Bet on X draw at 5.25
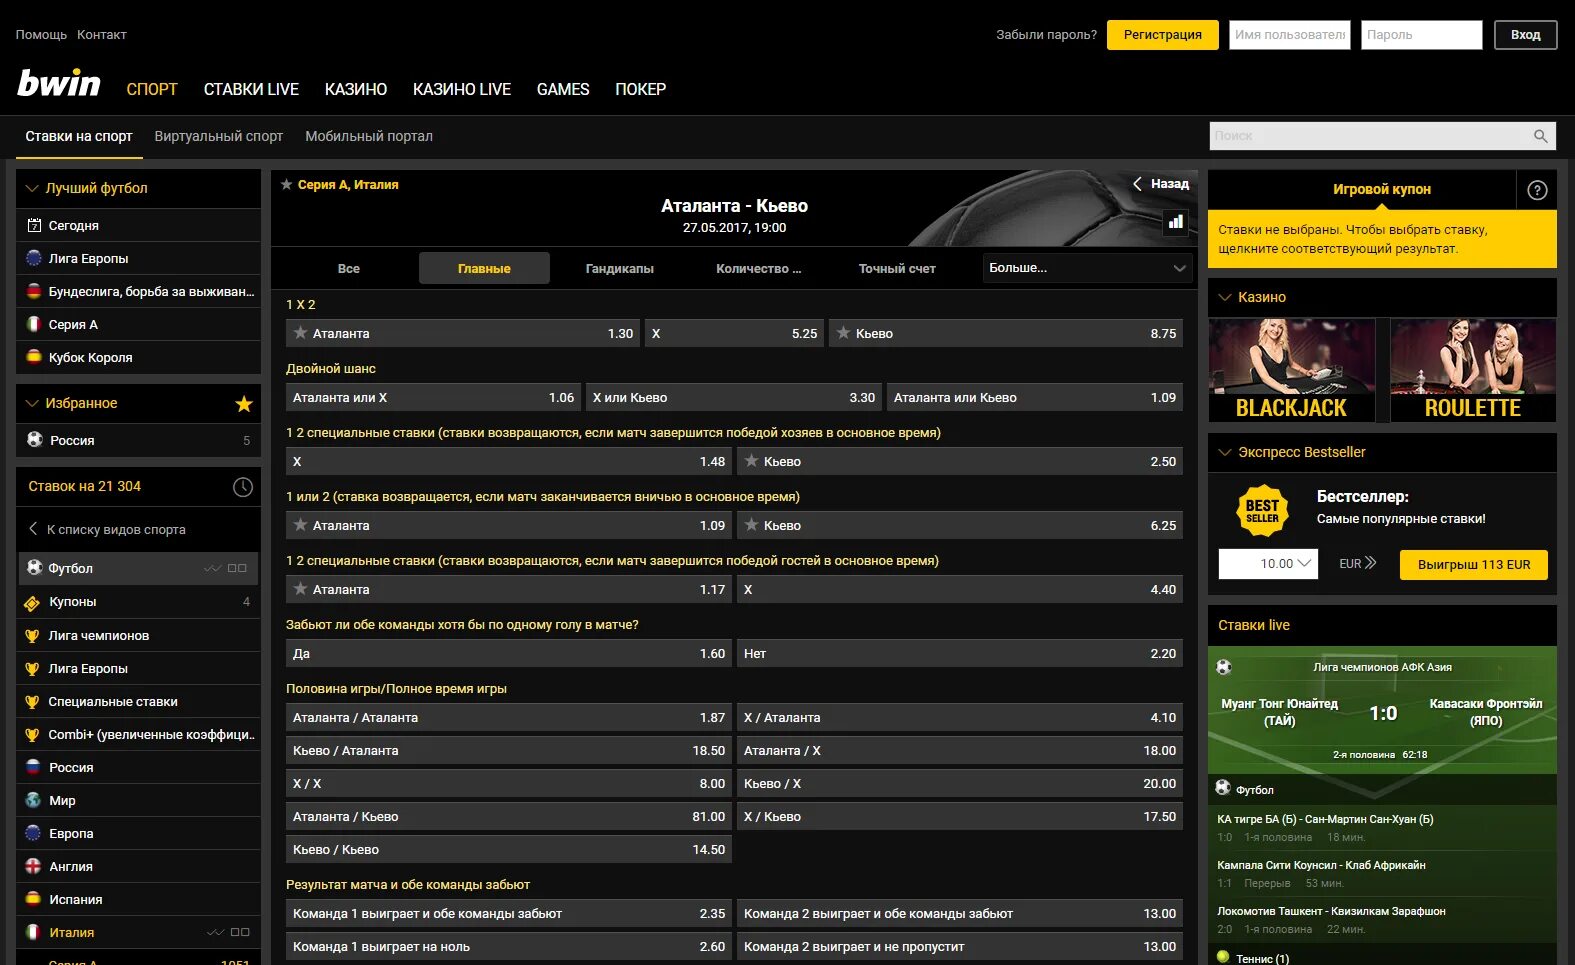The height and width of the screenshot is (965, 1575). coord(734,333)
